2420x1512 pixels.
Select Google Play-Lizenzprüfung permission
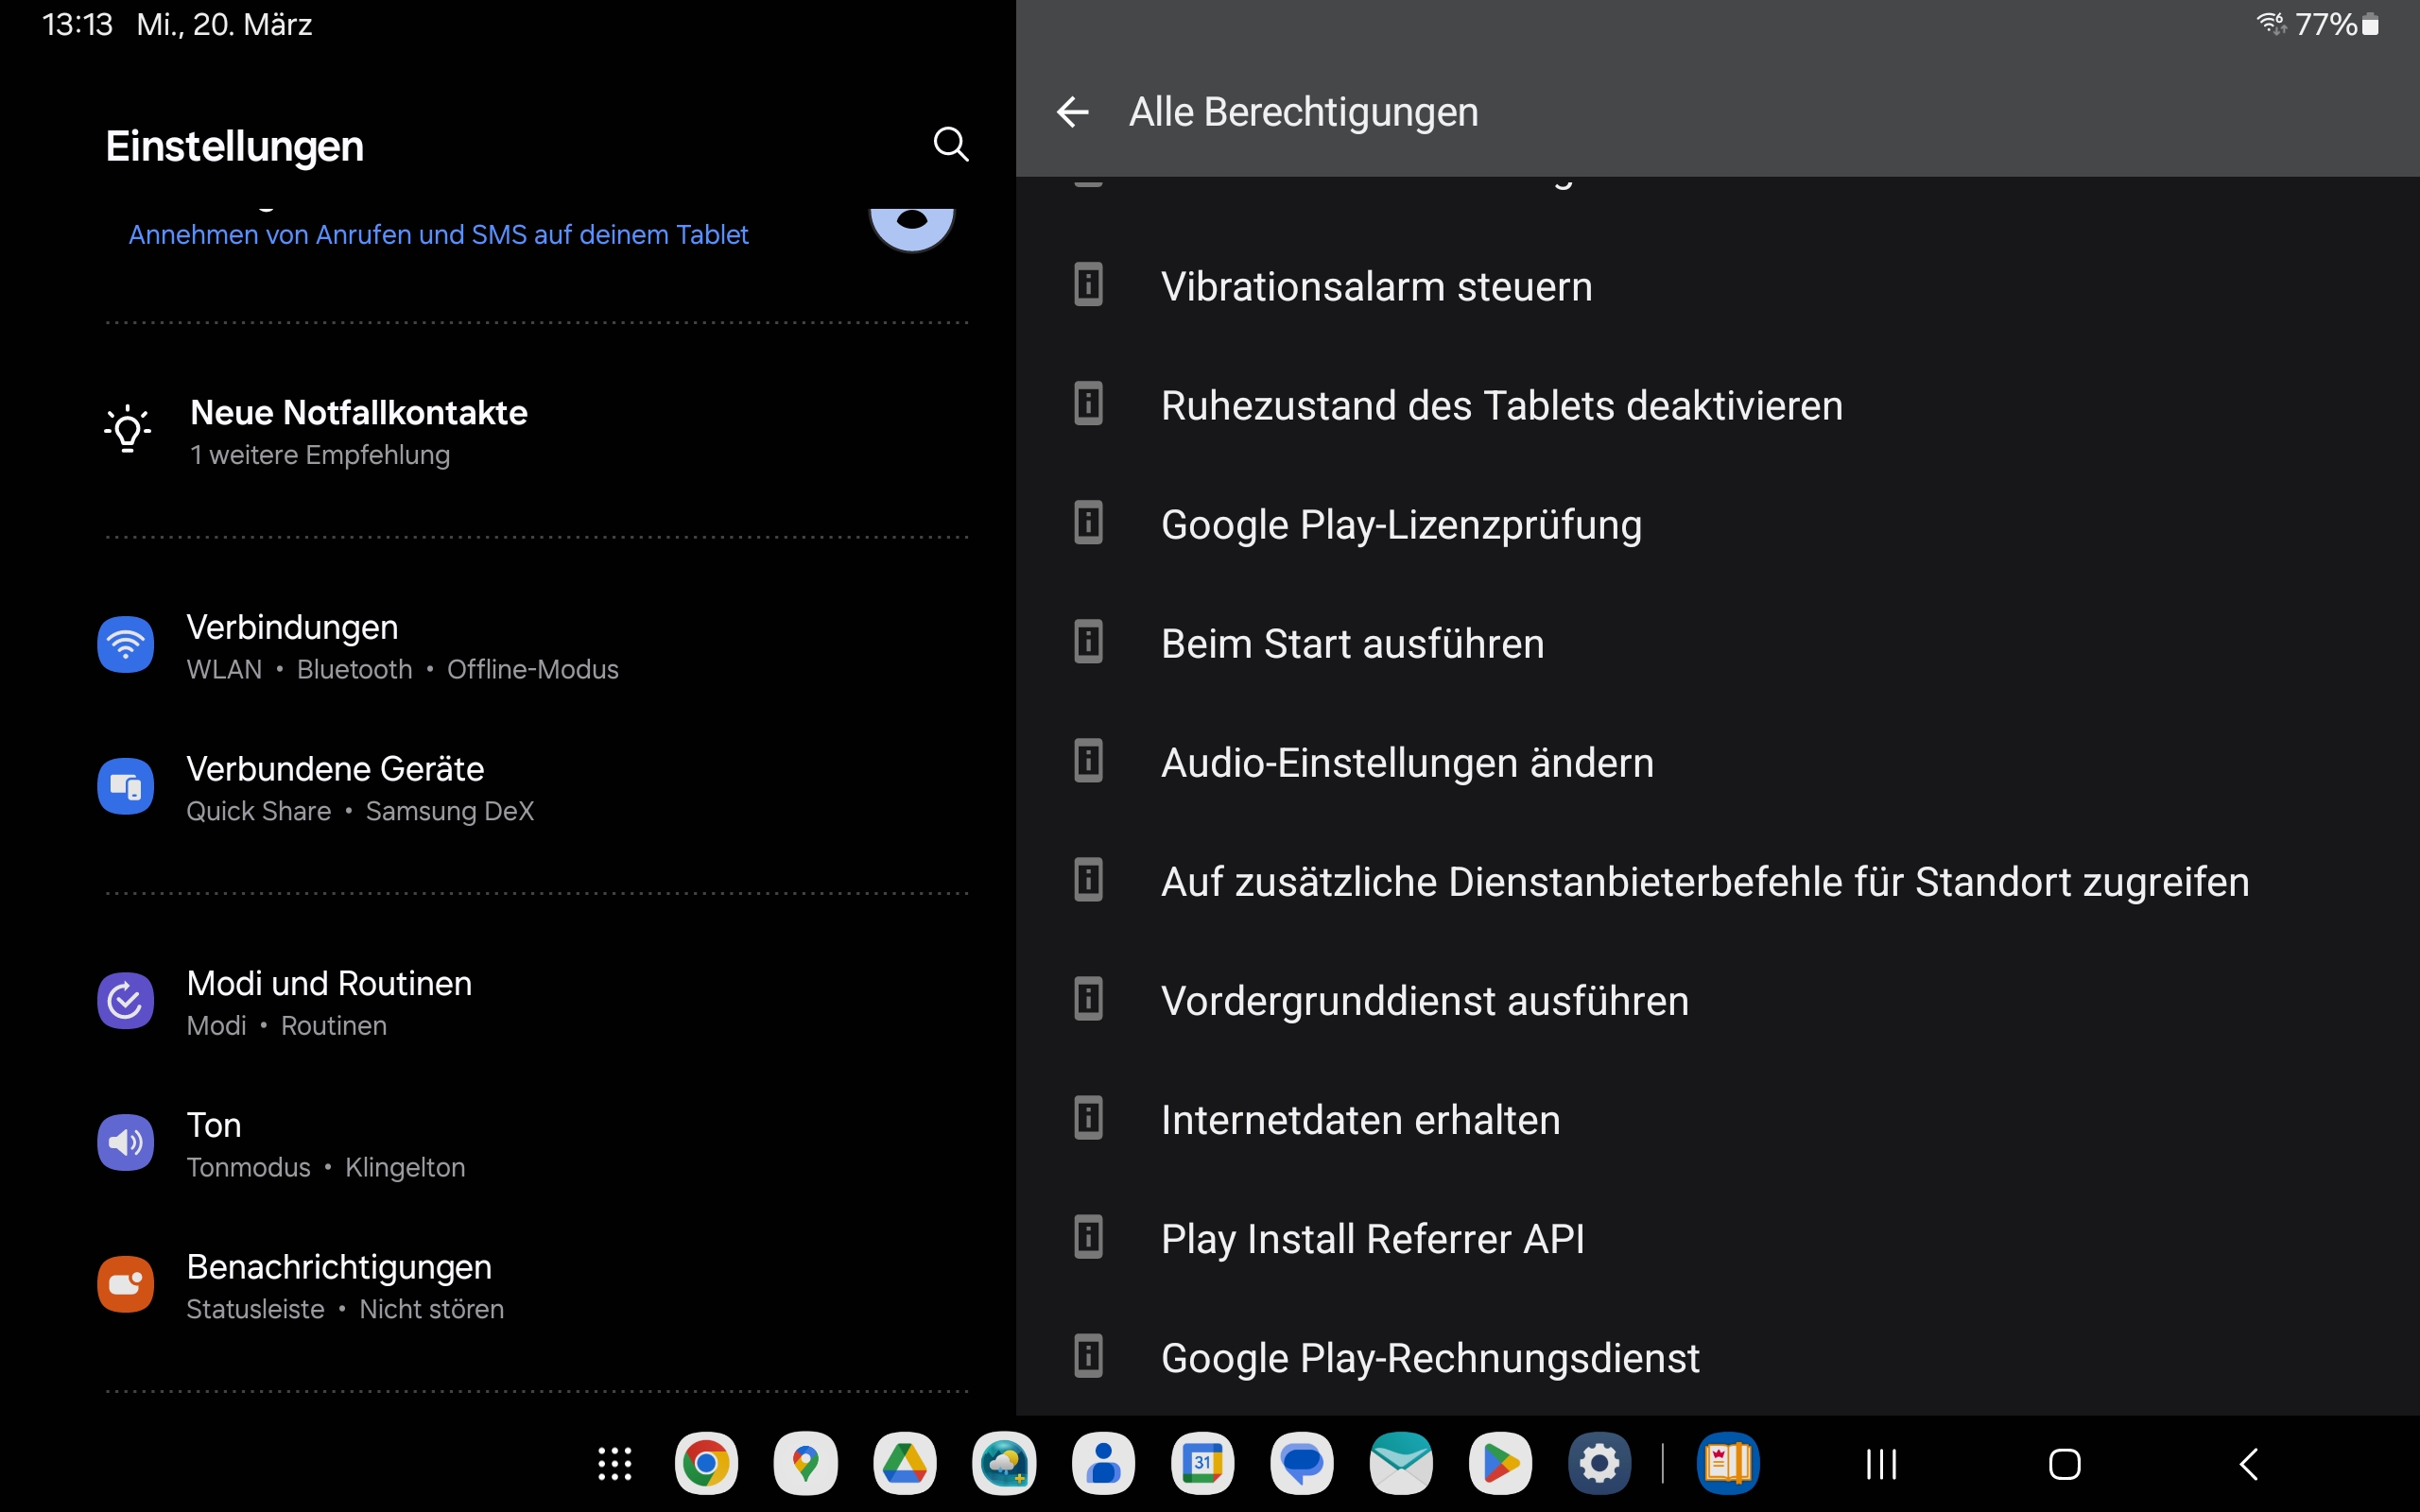point(1400,525)
